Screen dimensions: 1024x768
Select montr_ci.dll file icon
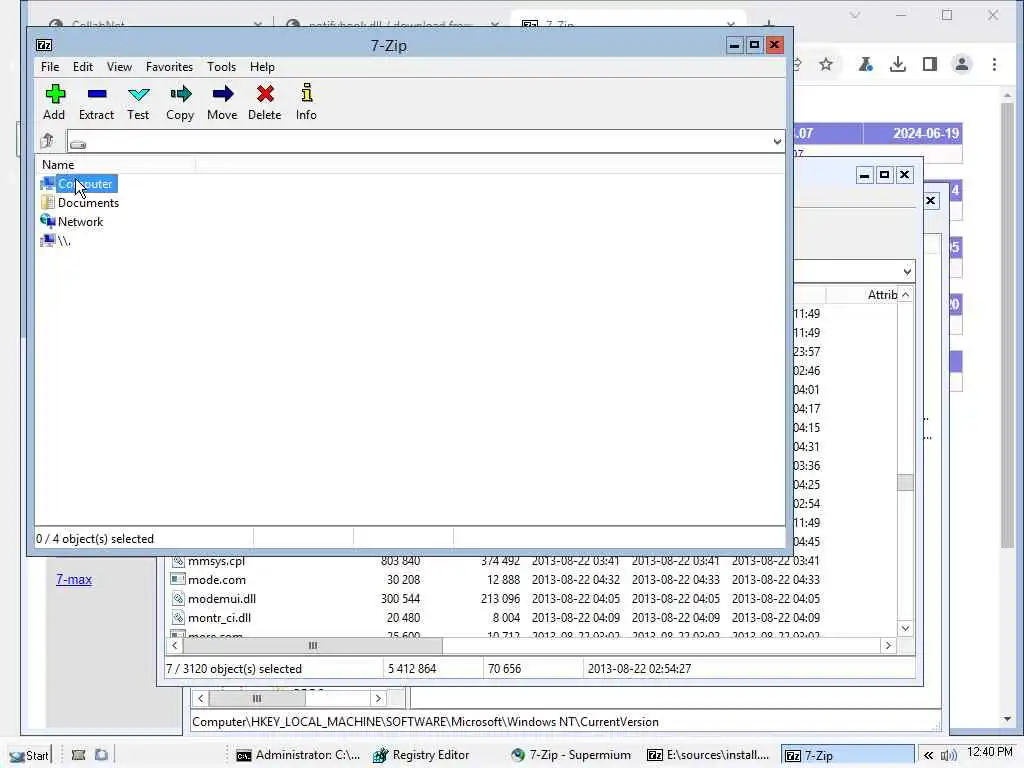click(178, 617)
